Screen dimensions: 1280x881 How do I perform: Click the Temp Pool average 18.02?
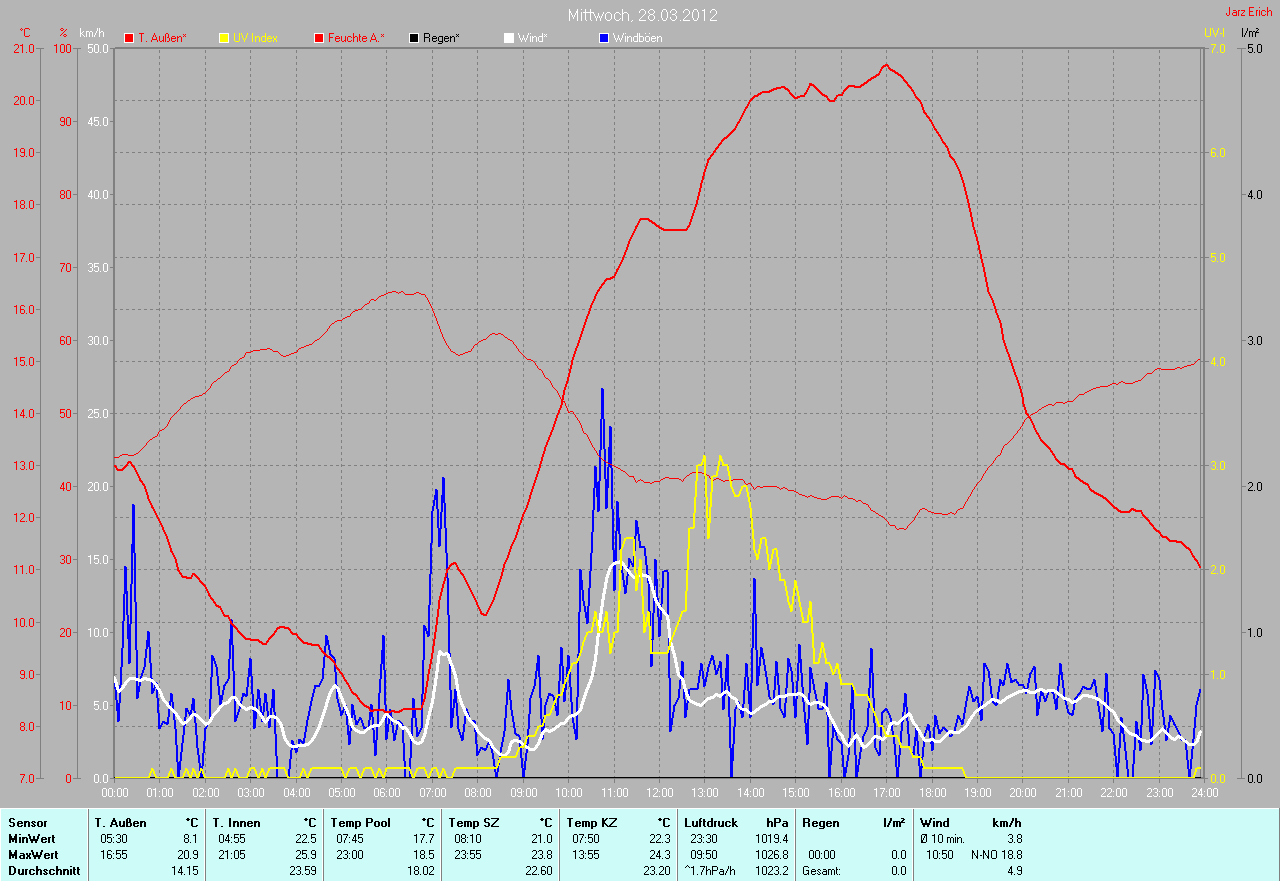point(419,871)
